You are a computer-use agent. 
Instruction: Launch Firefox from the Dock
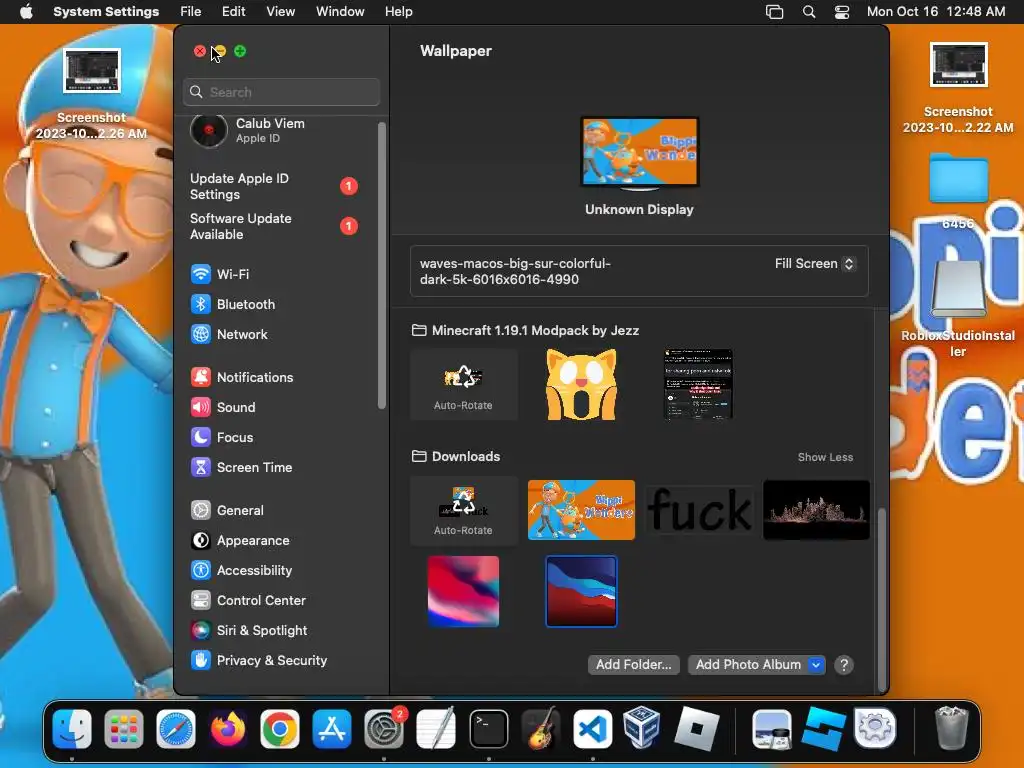tap(228, 728)
